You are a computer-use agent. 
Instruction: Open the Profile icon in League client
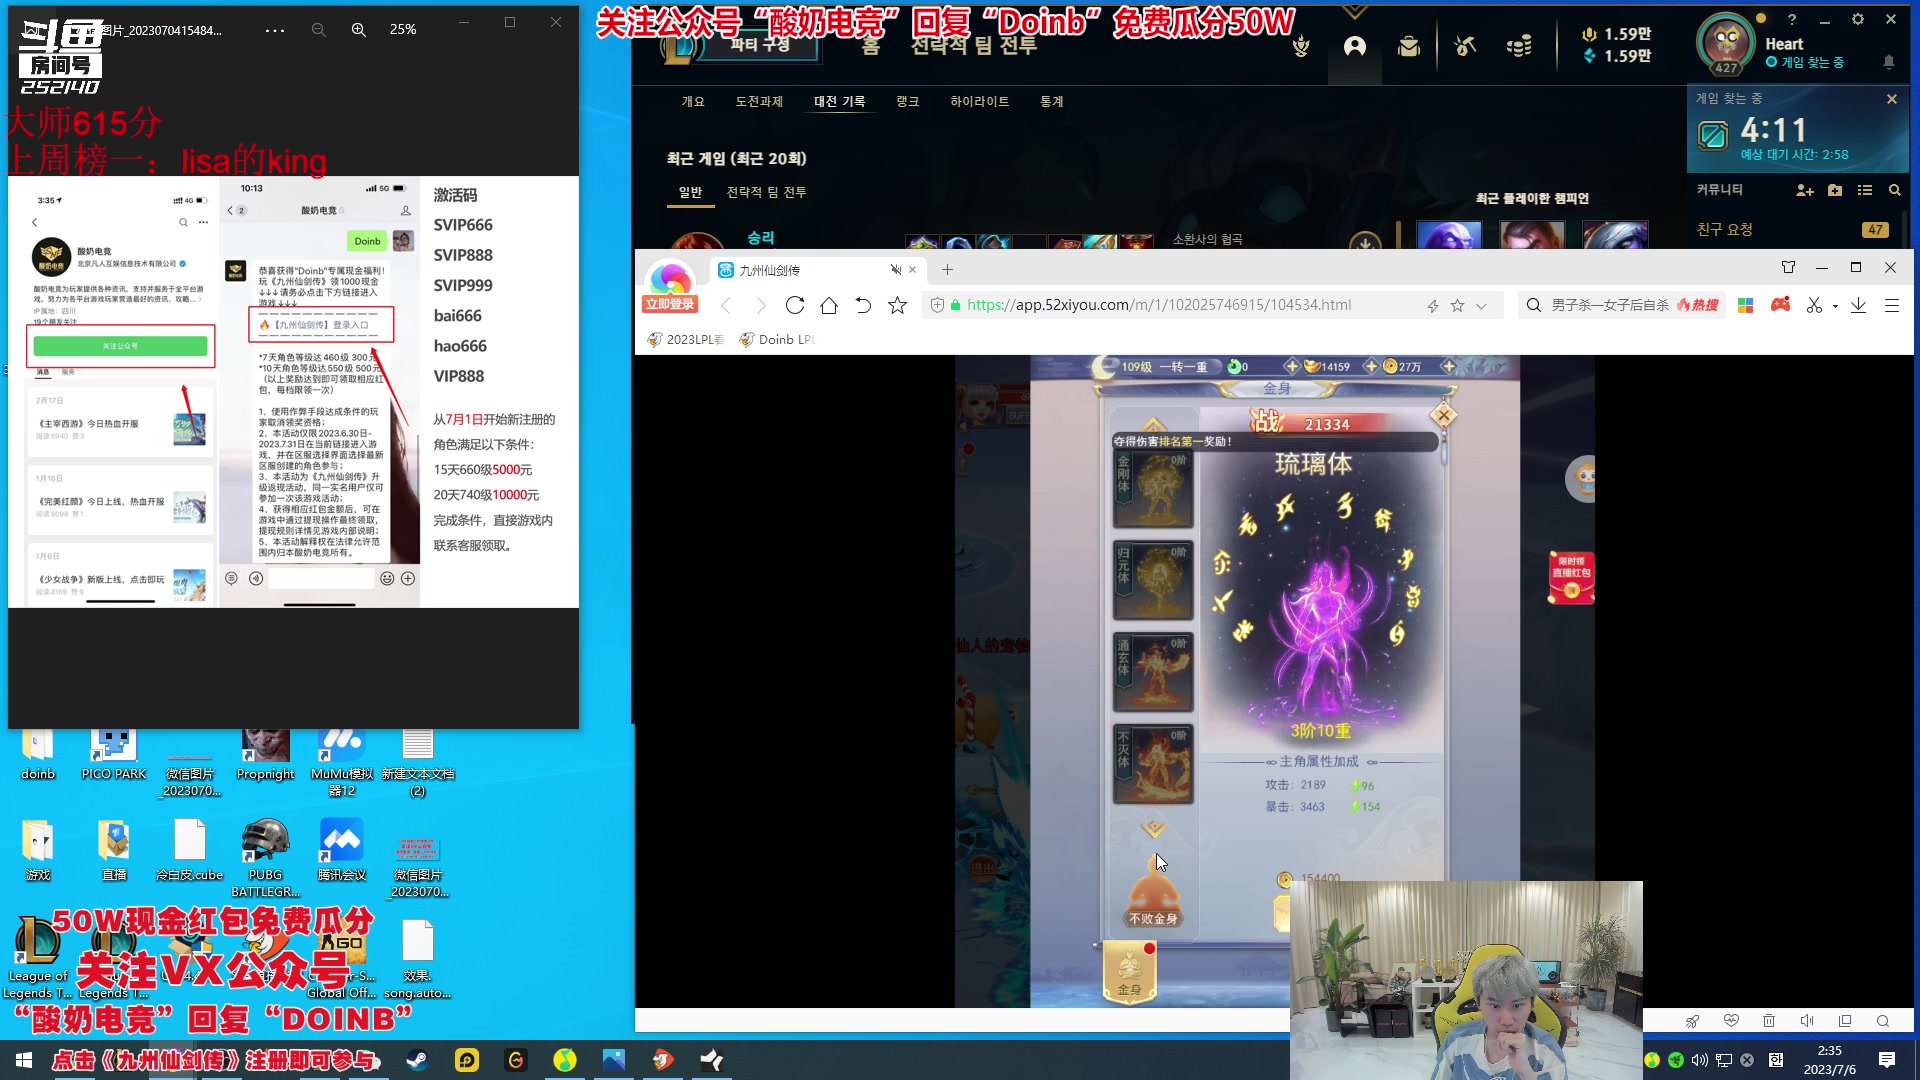click(x=1355, y=46)
